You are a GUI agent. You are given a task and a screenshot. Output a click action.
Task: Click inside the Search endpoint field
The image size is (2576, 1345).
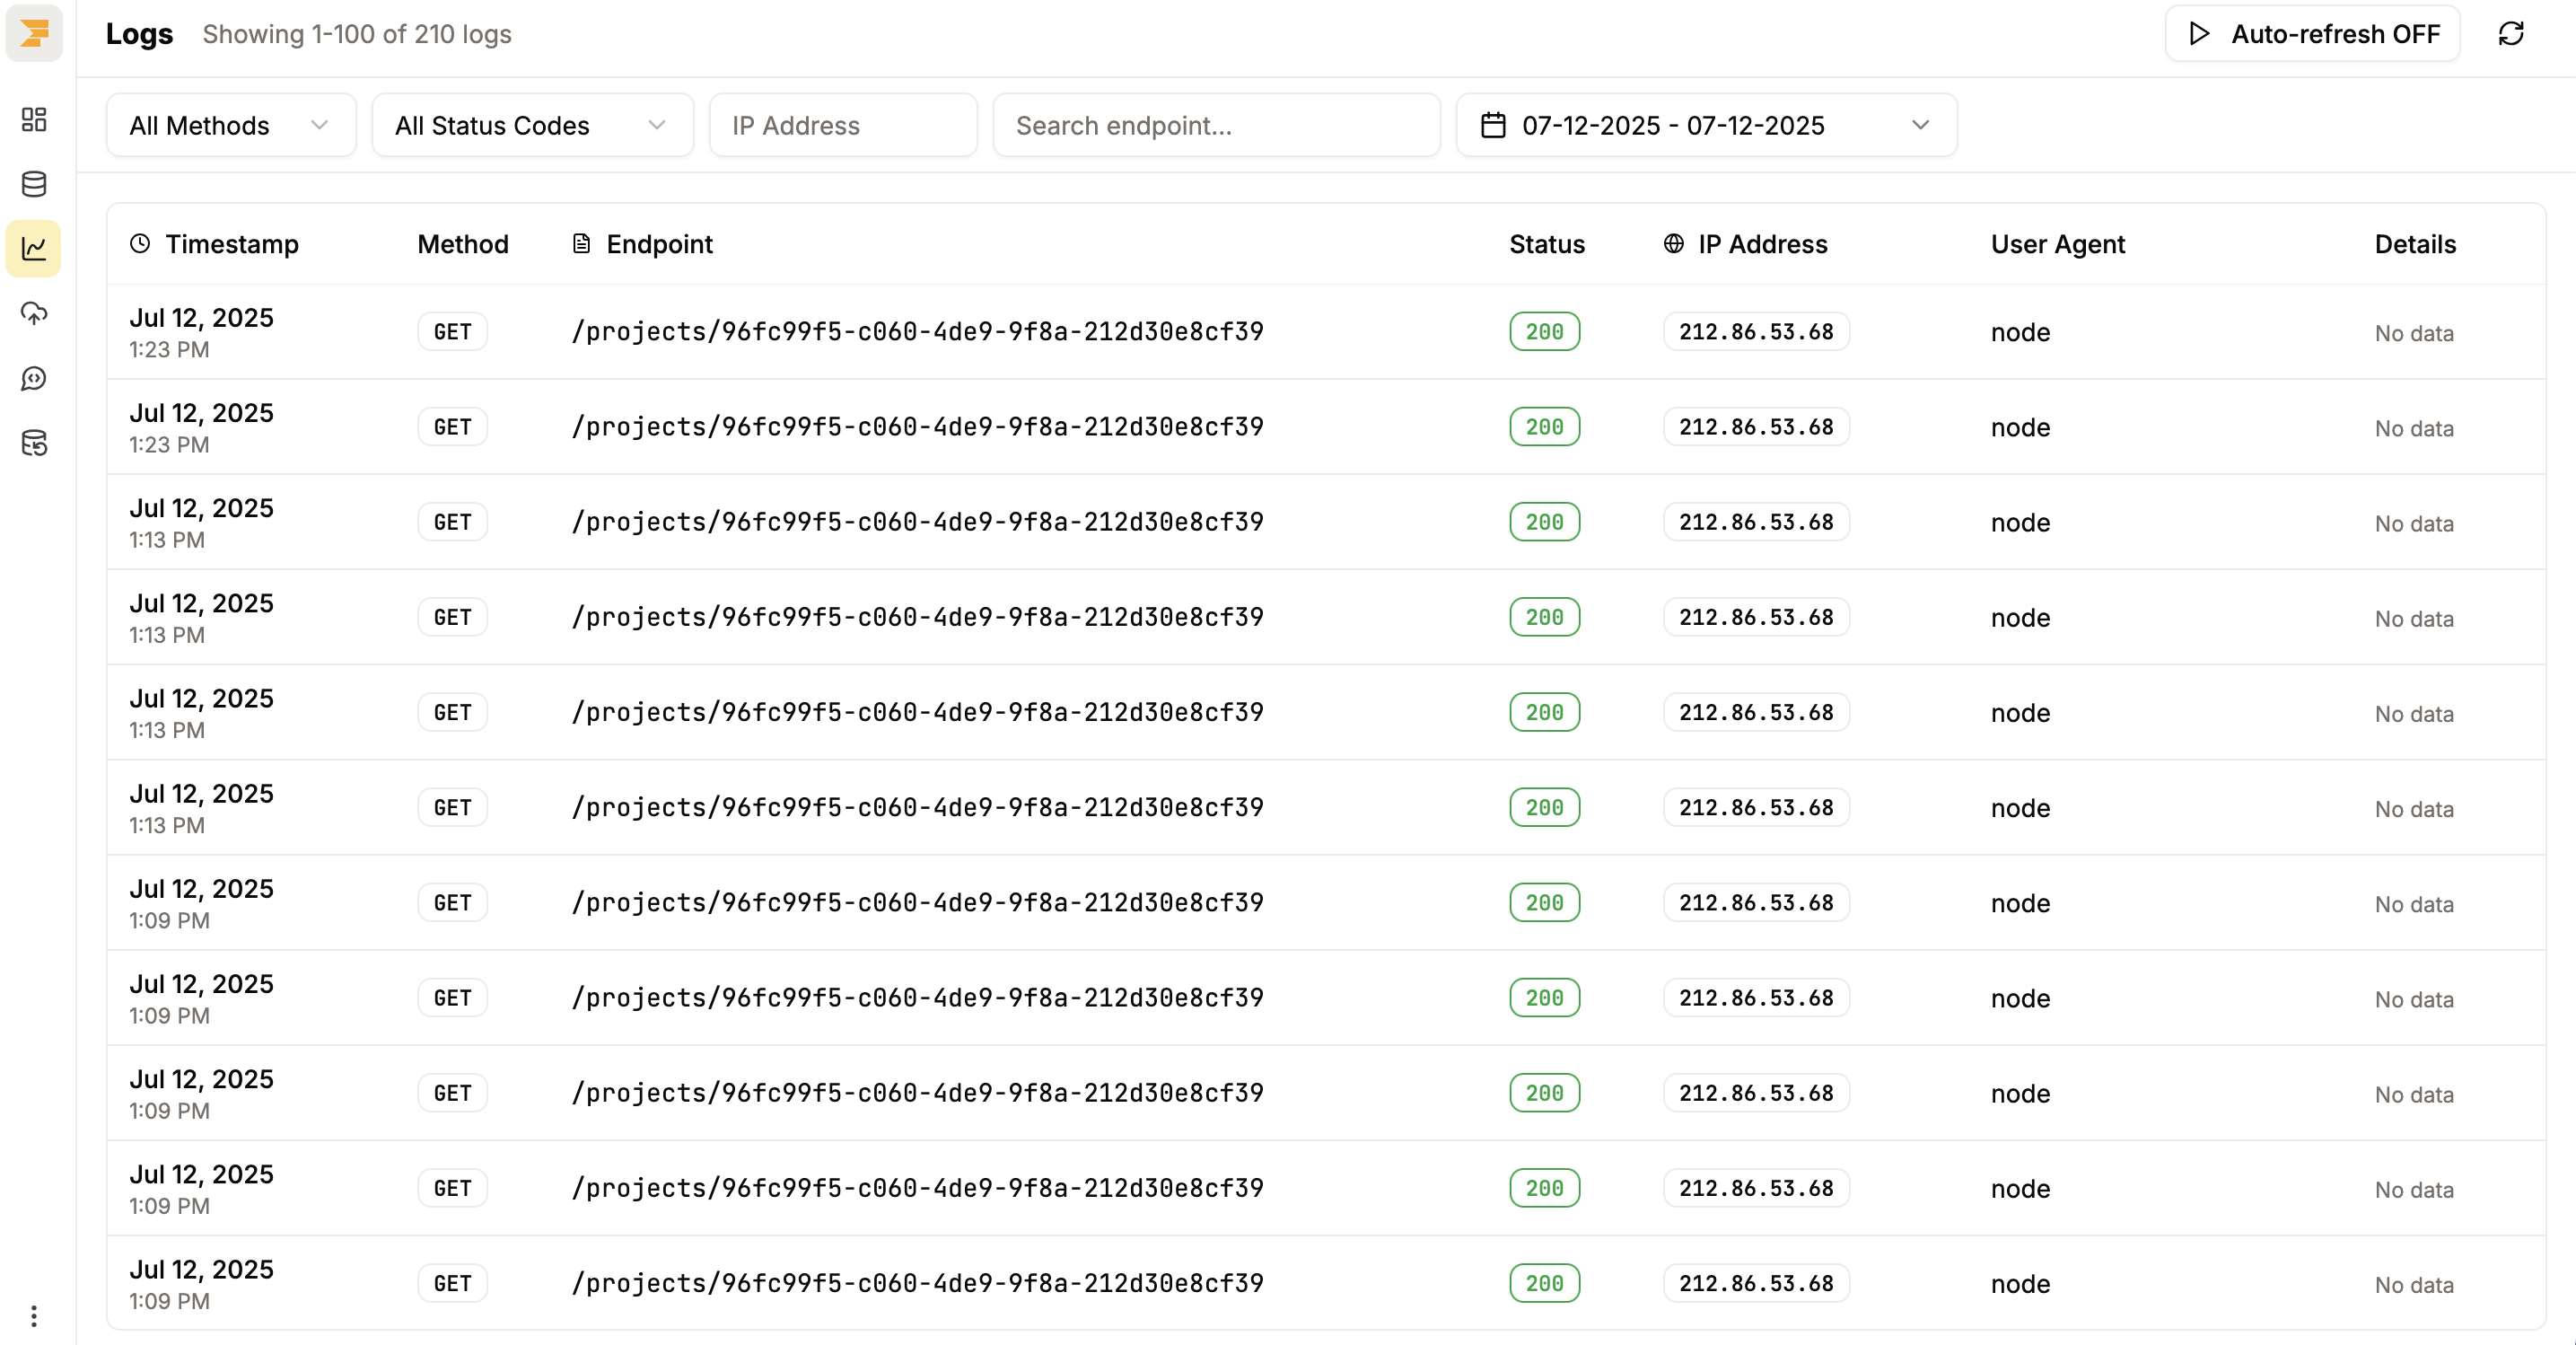[x=1216, y=125]
